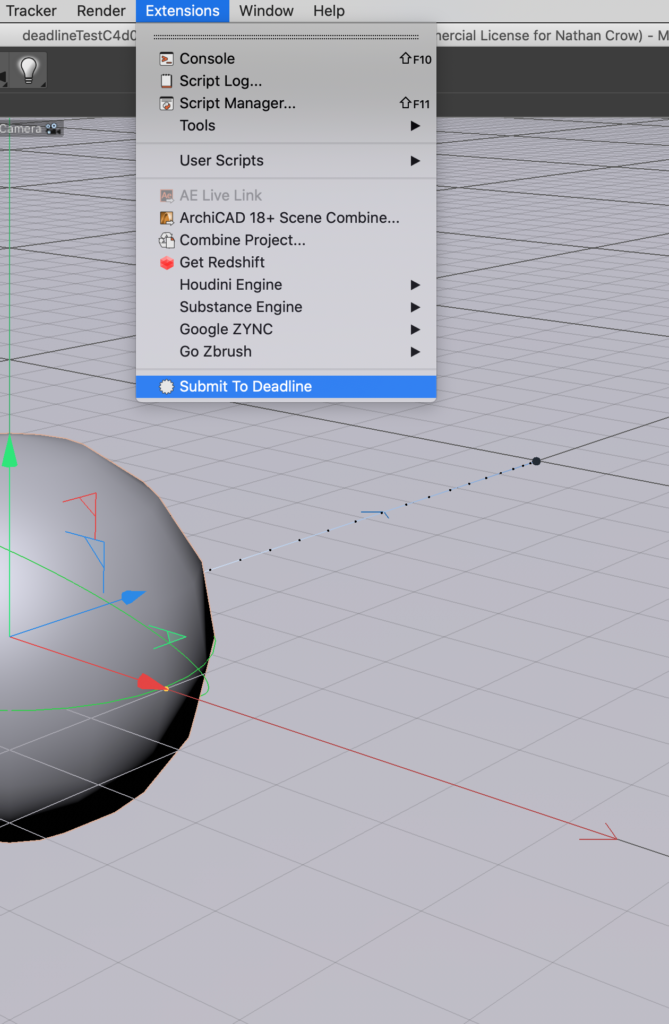Expand the Tools submenu

[x=286, y=125]
